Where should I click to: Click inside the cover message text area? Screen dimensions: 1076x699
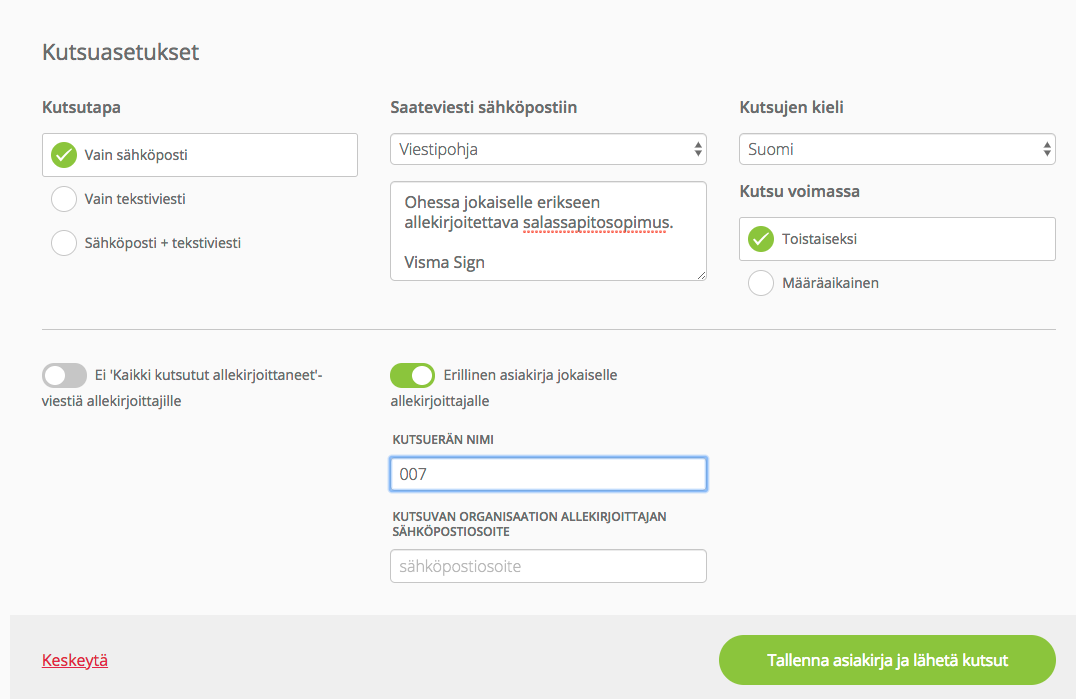[548, 231]
